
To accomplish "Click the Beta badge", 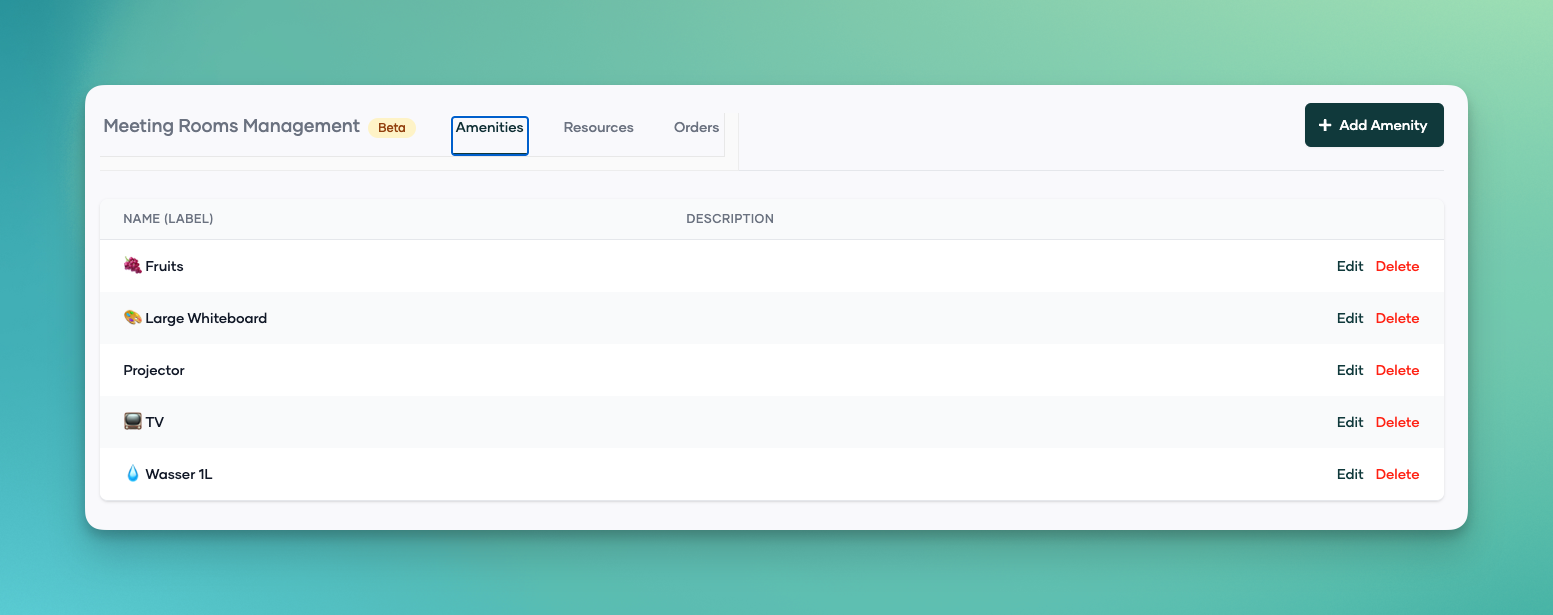I will click(392, 128).
